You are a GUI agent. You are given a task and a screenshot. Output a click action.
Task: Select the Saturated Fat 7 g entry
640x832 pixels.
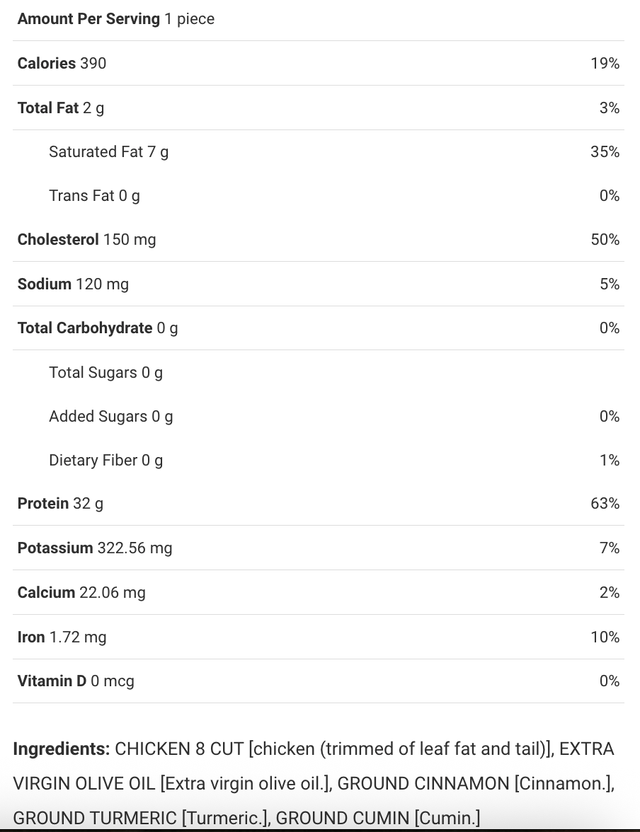pyautogui.click(x=109, y=151)
